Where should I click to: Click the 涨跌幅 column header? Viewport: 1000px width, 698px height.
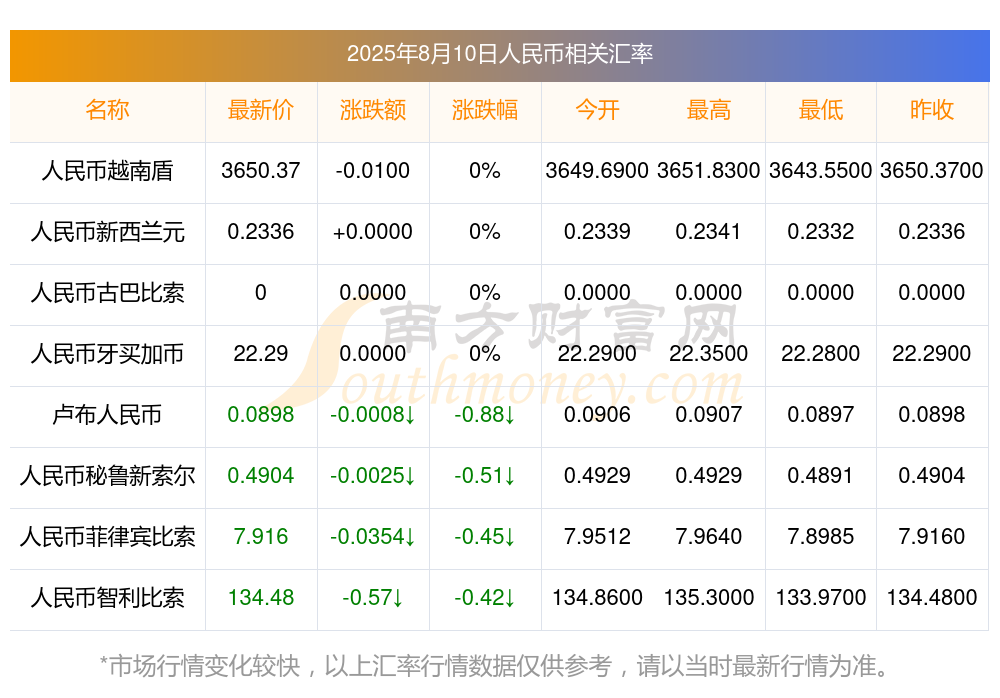(x=485, y=110)
